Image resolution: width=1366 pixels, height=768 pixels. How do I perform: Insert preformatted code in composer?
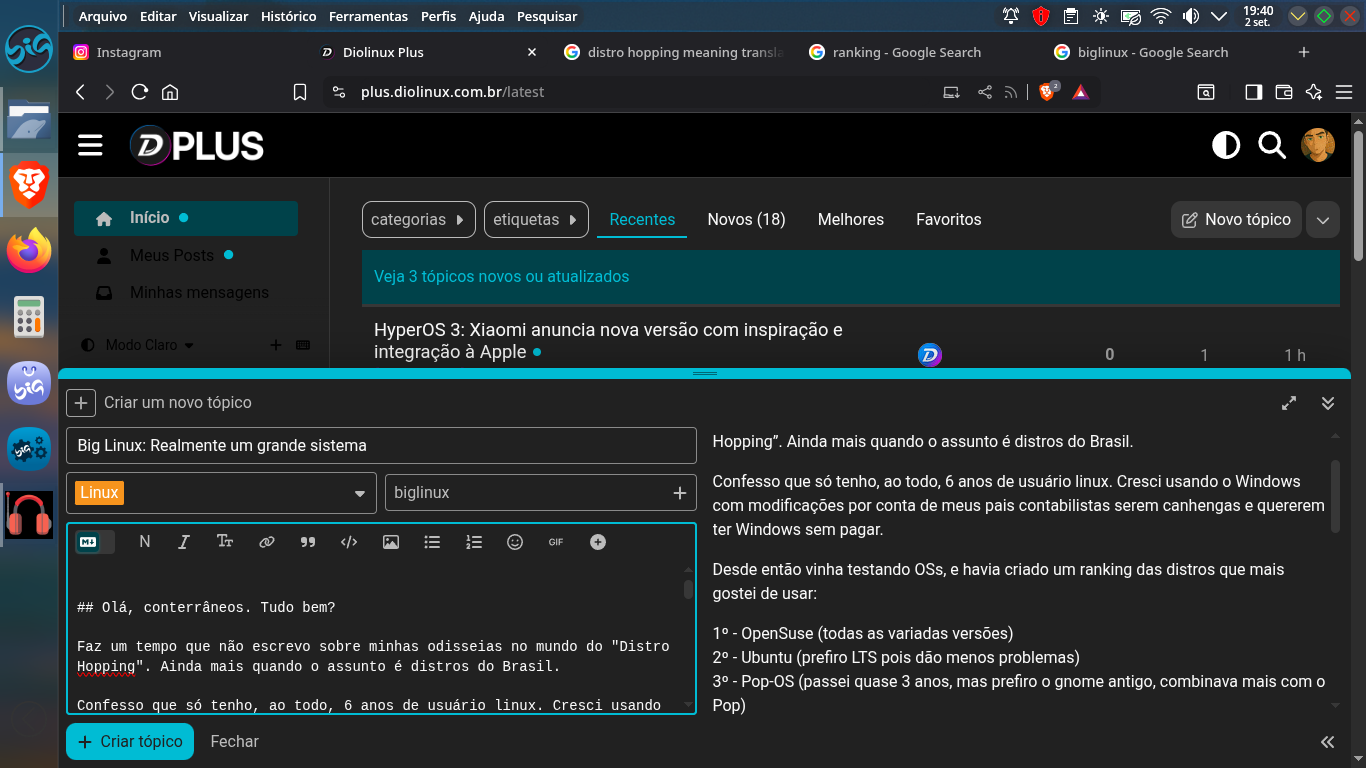pos(349,542)
